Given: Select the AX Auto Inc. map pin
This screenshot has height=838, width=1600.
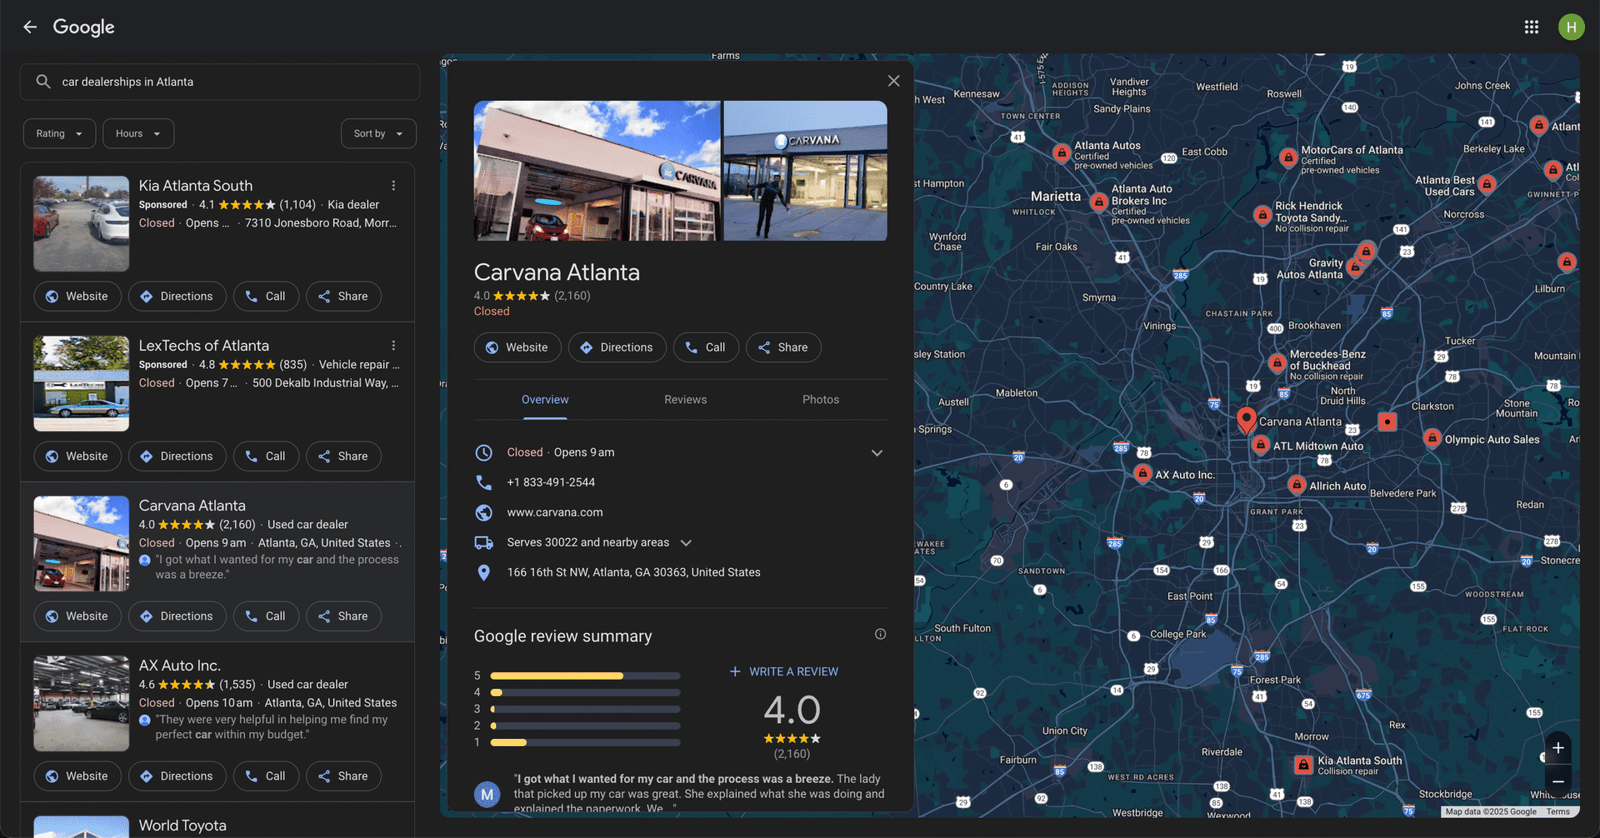Looking at the screenshot, I should 1143,474.
